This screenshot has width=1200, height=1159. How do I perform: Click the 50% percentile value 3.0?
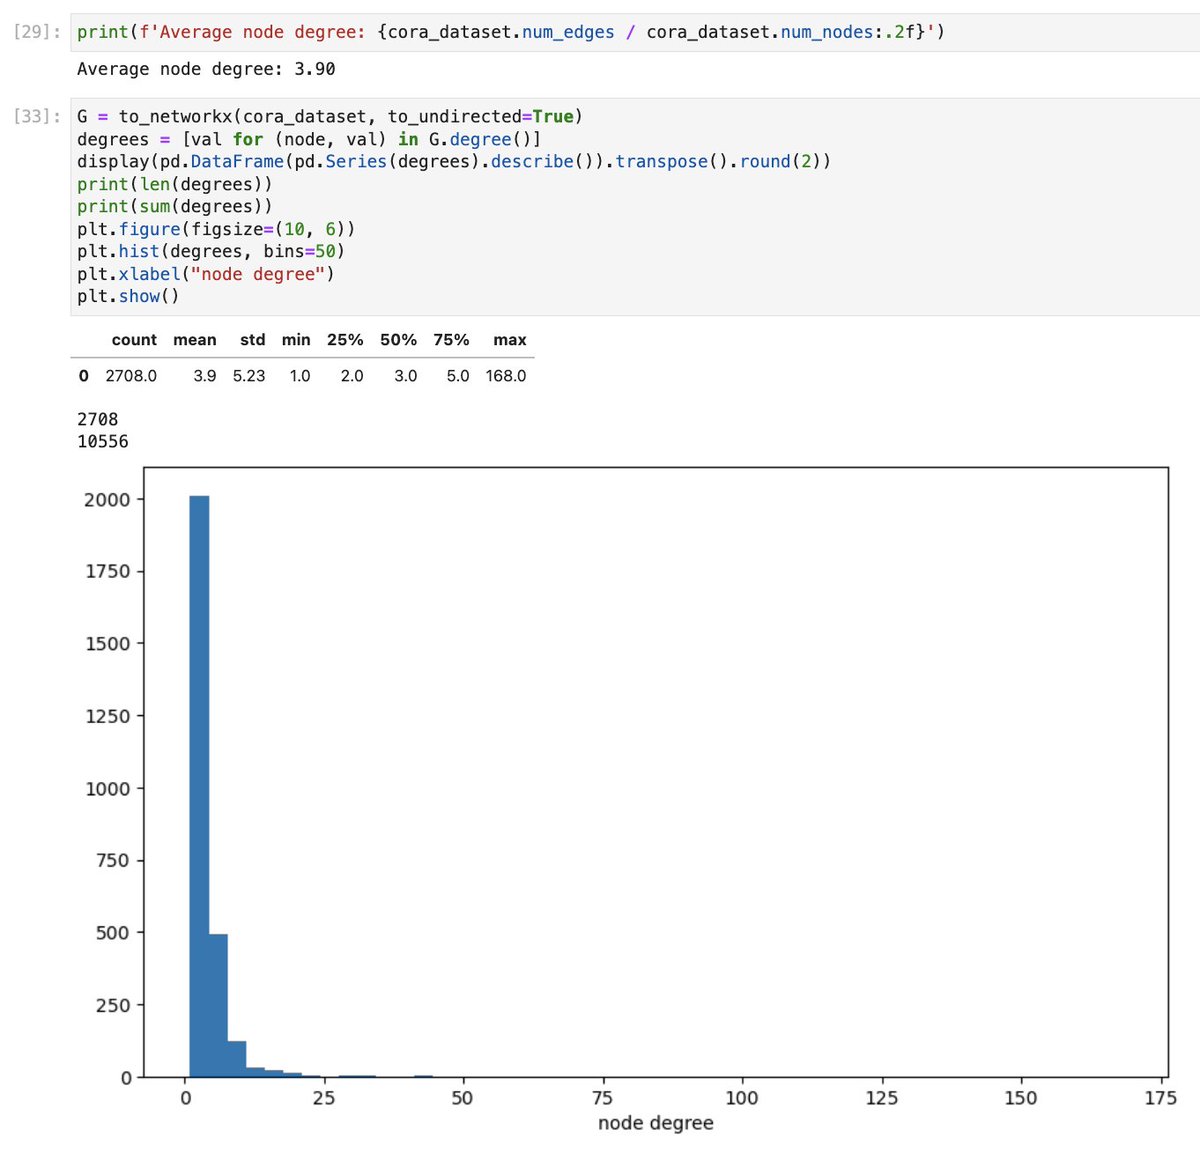pyautogui.click(x=406, y=376)
